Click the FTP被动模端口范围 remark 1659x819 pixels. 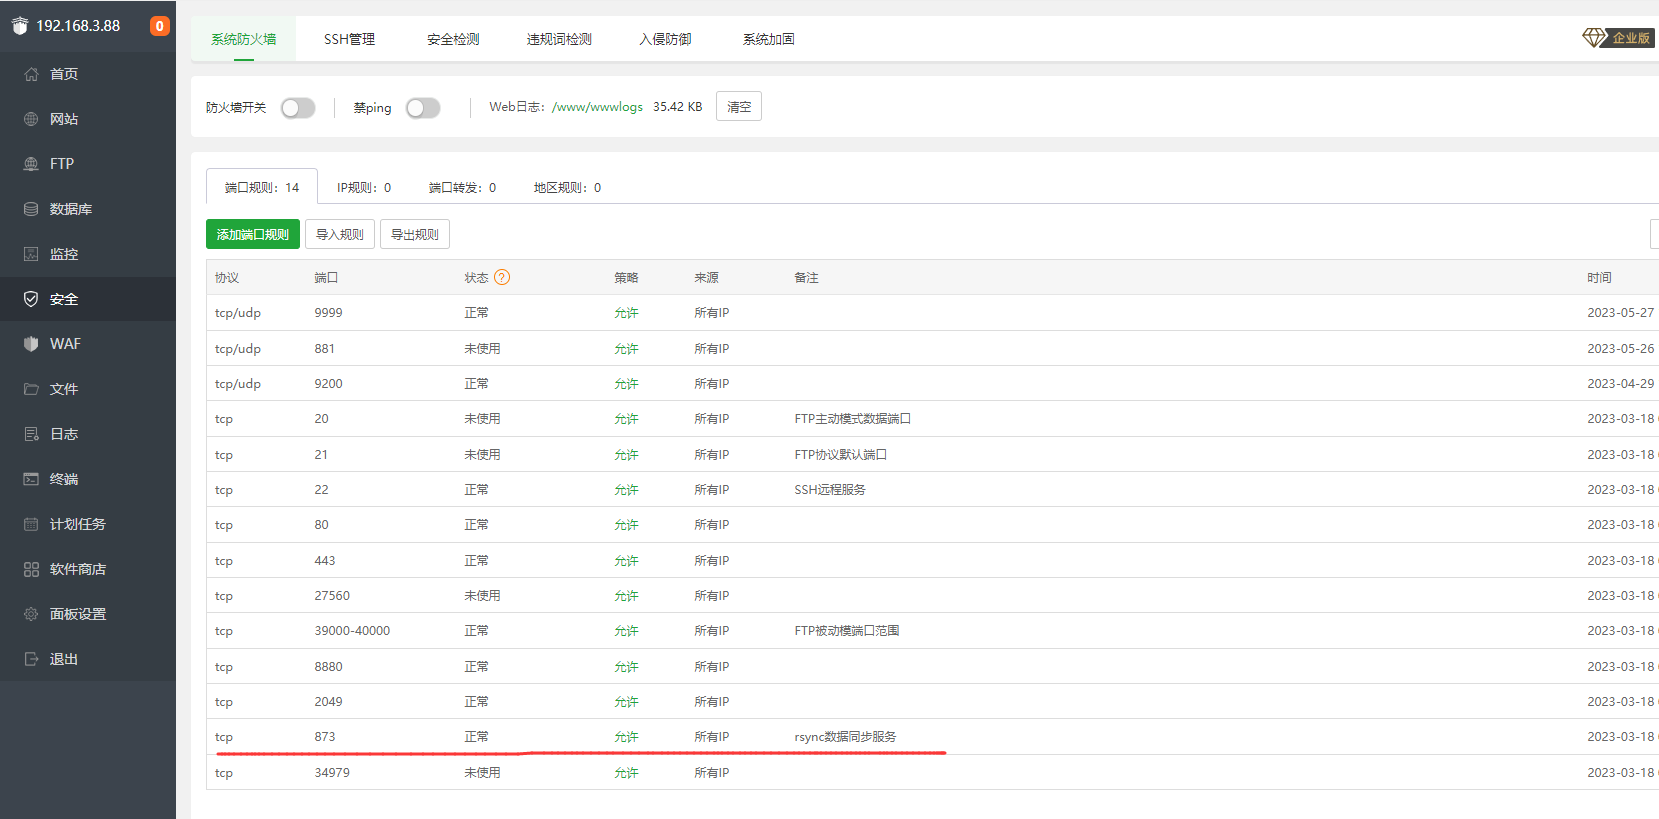(846, 631)
